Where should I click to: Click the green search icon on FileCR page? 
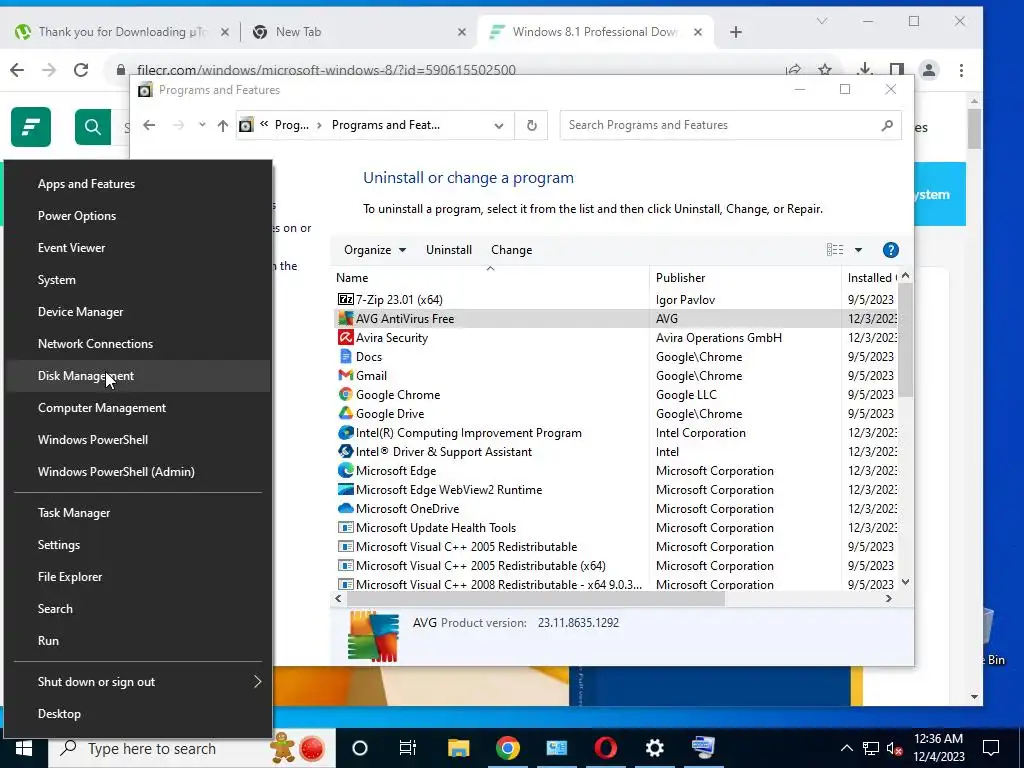point(93,127)
